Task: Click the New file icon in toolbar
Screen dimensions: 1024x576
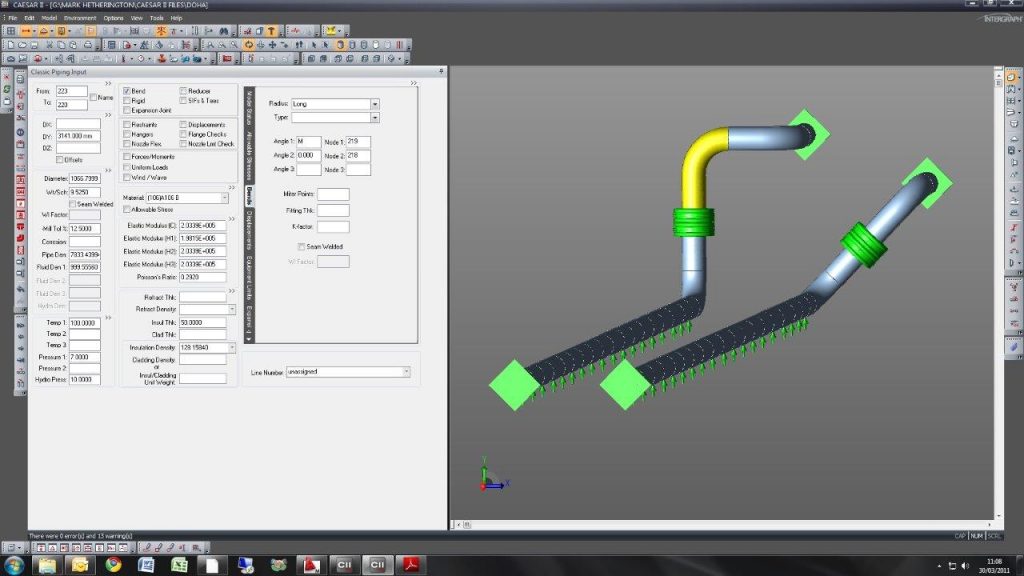Action: coord(10,45)
